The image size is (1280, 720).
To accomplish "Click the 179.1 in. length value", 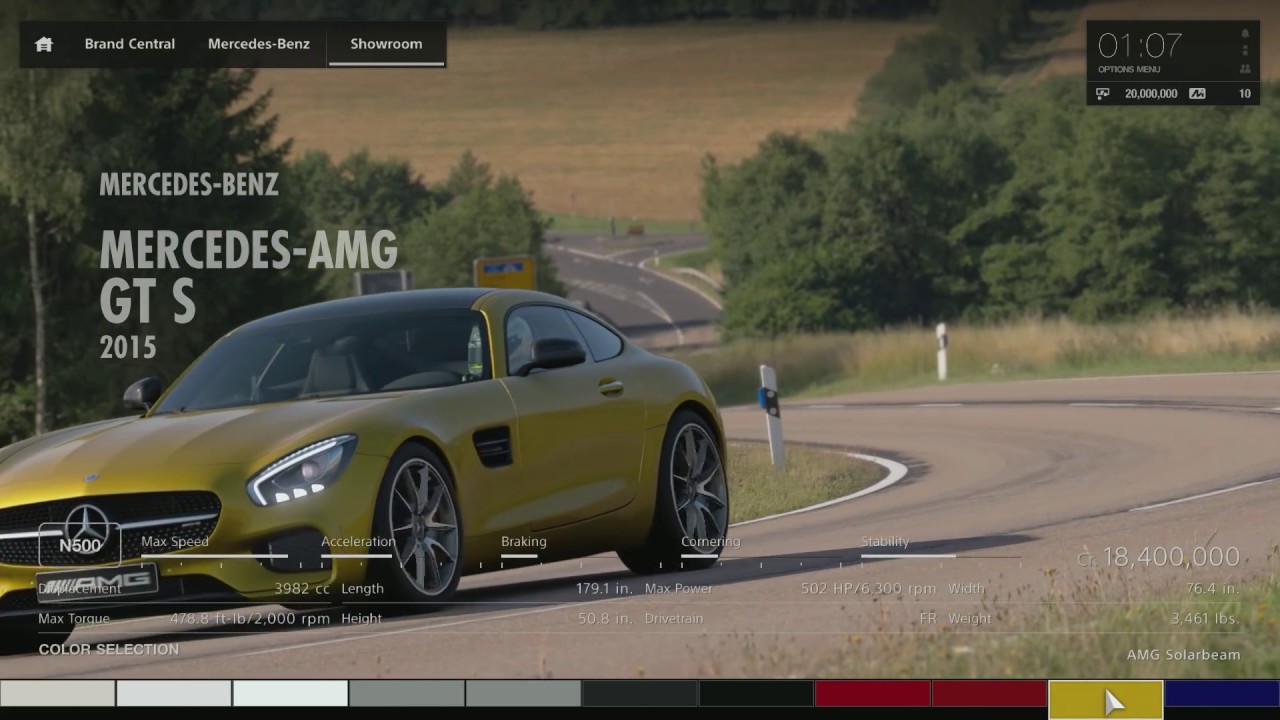I will coord(604,589).
